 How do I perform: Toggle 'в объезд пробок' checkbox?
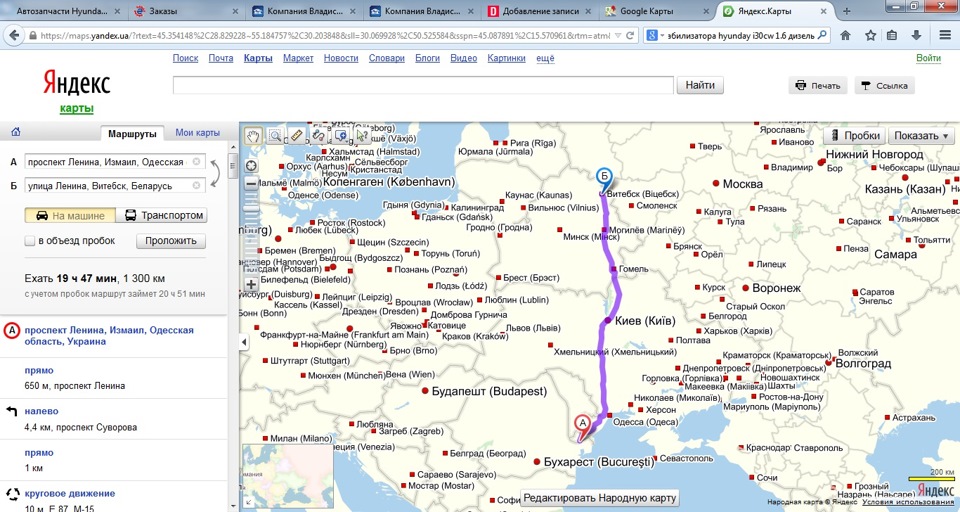(29, 241)
